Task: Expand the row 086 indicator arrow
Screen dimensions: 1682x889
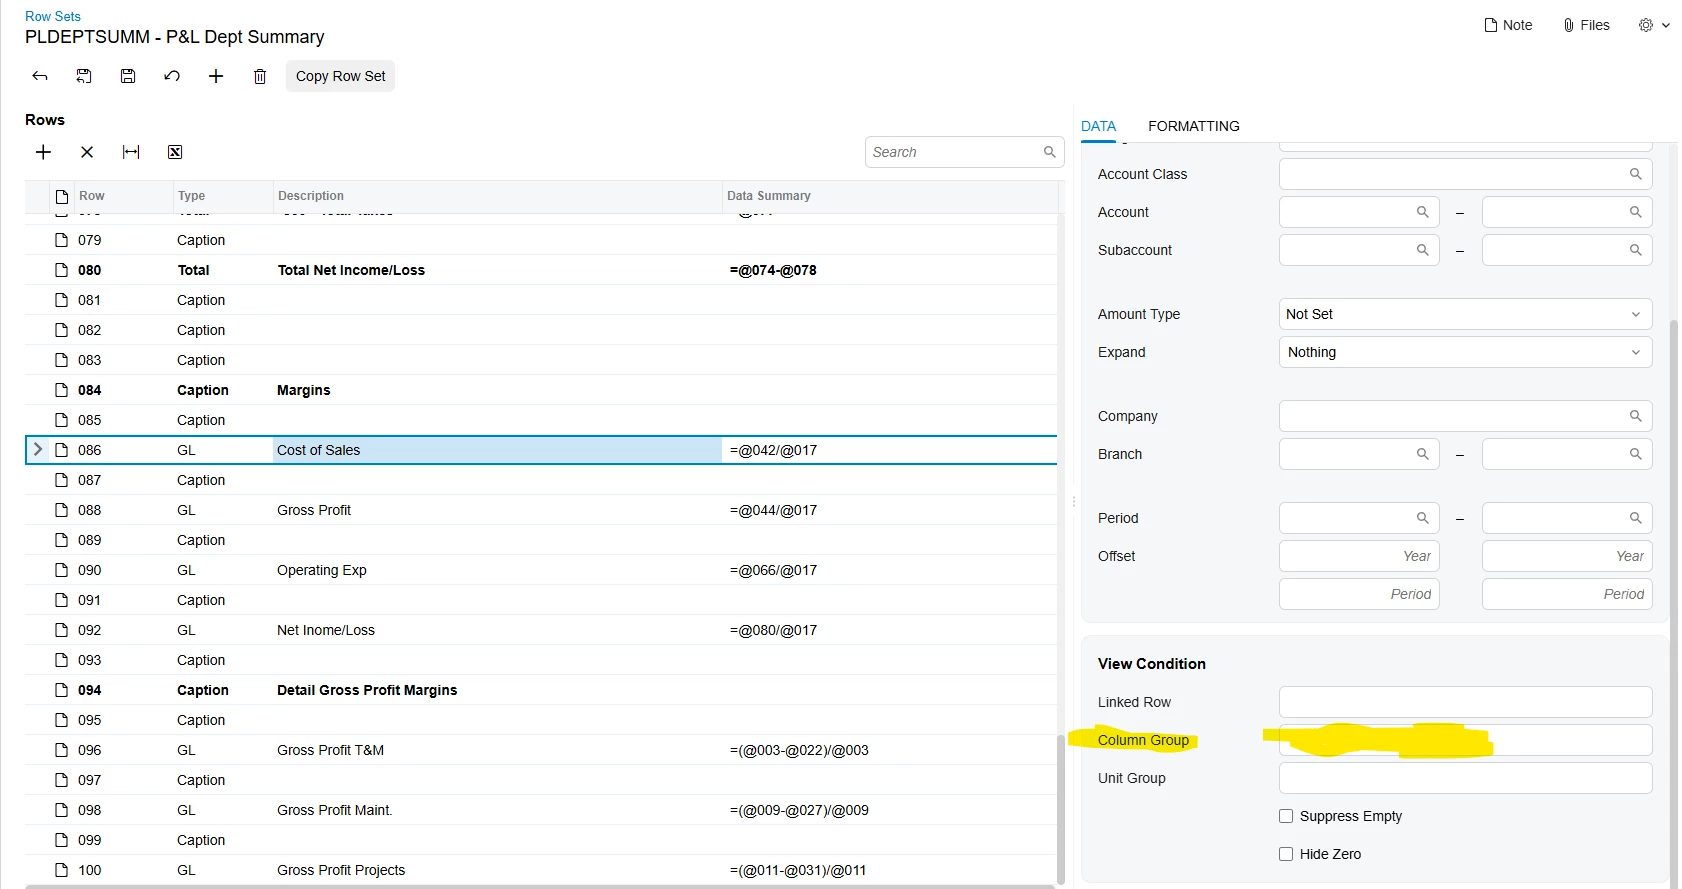Action: click(38, 450)
